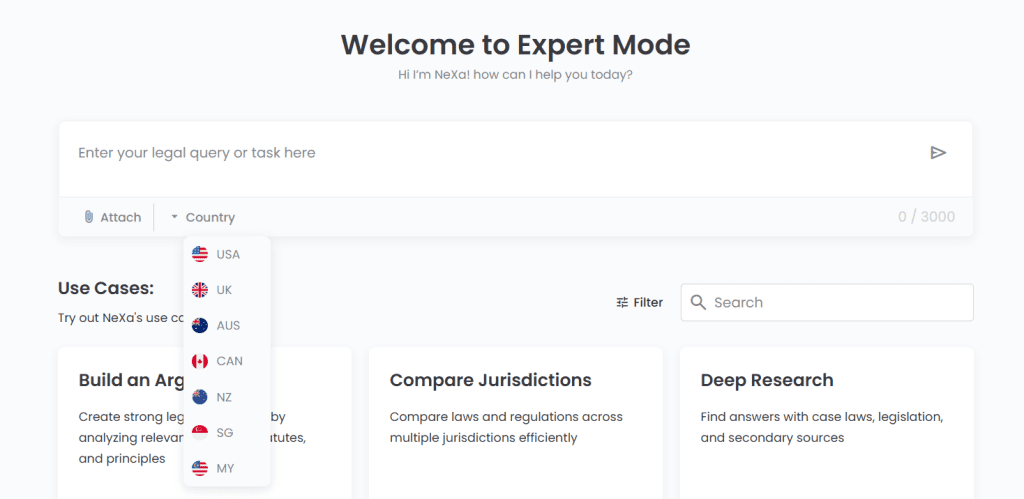Click the magnifier icon in Search box
Screen dimensions: 1024x499
(698, 302)
